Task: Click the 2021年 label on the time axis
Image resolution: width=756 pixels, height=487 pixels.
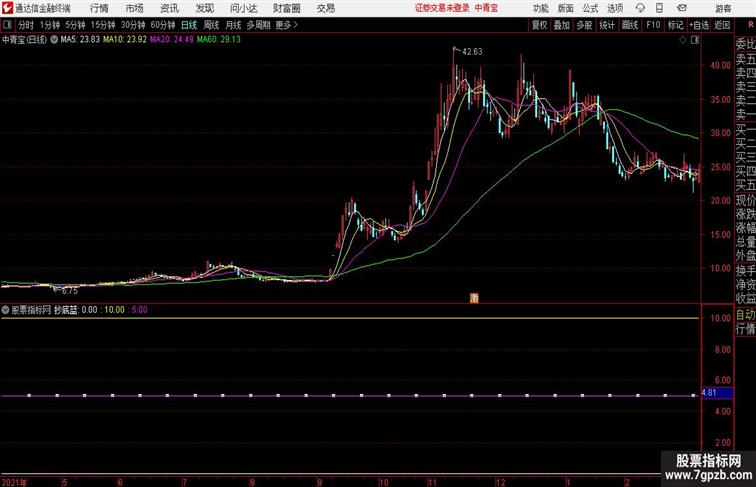Action: coord(14,482)
